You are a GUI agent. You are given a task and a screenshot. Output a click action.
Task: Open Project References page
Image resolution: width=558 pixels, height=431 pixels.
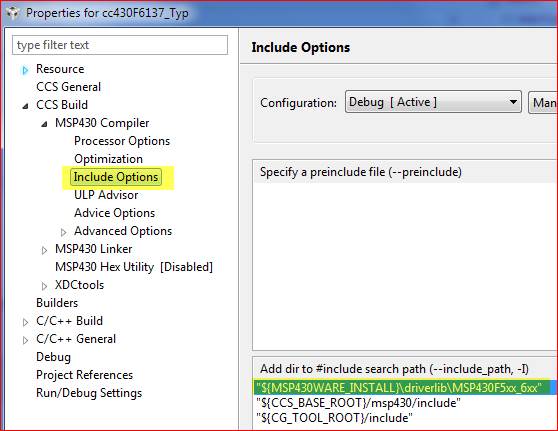[x=84, y=375]
